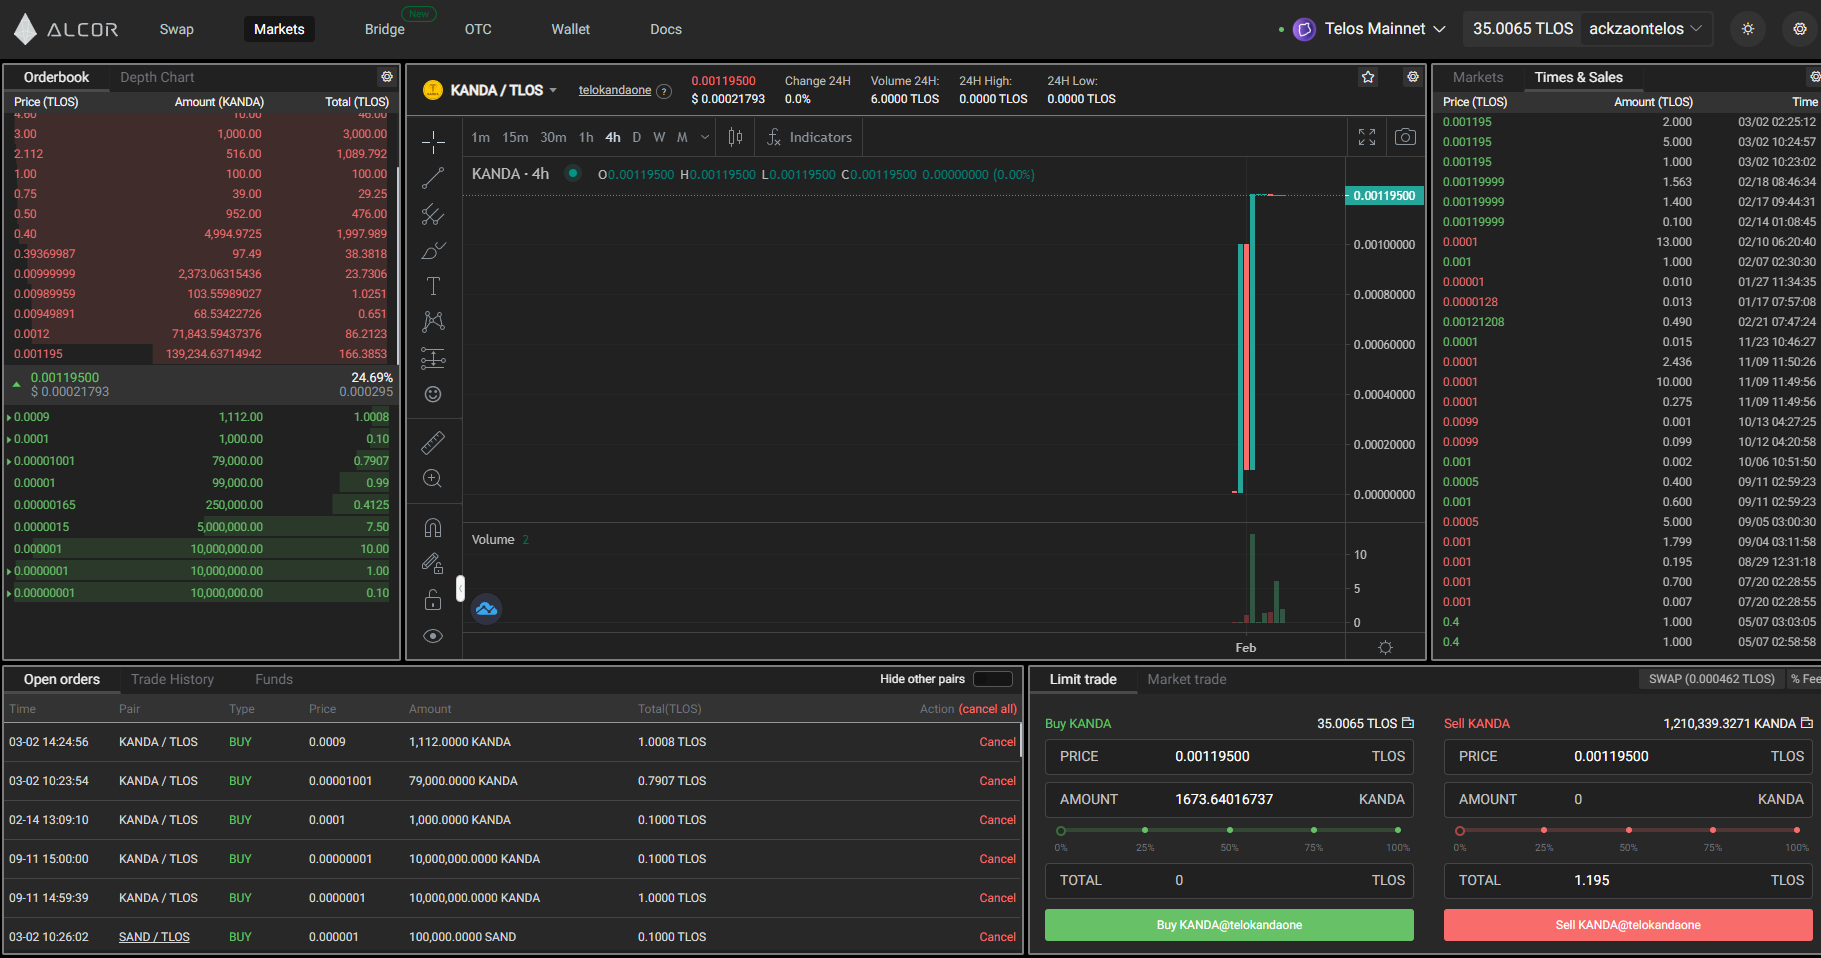Click the SWAP (0.000462 TLOS) button
The height and width of the screenshot is (958, 1821).
pyautogui.click(x=1711, y=679)
